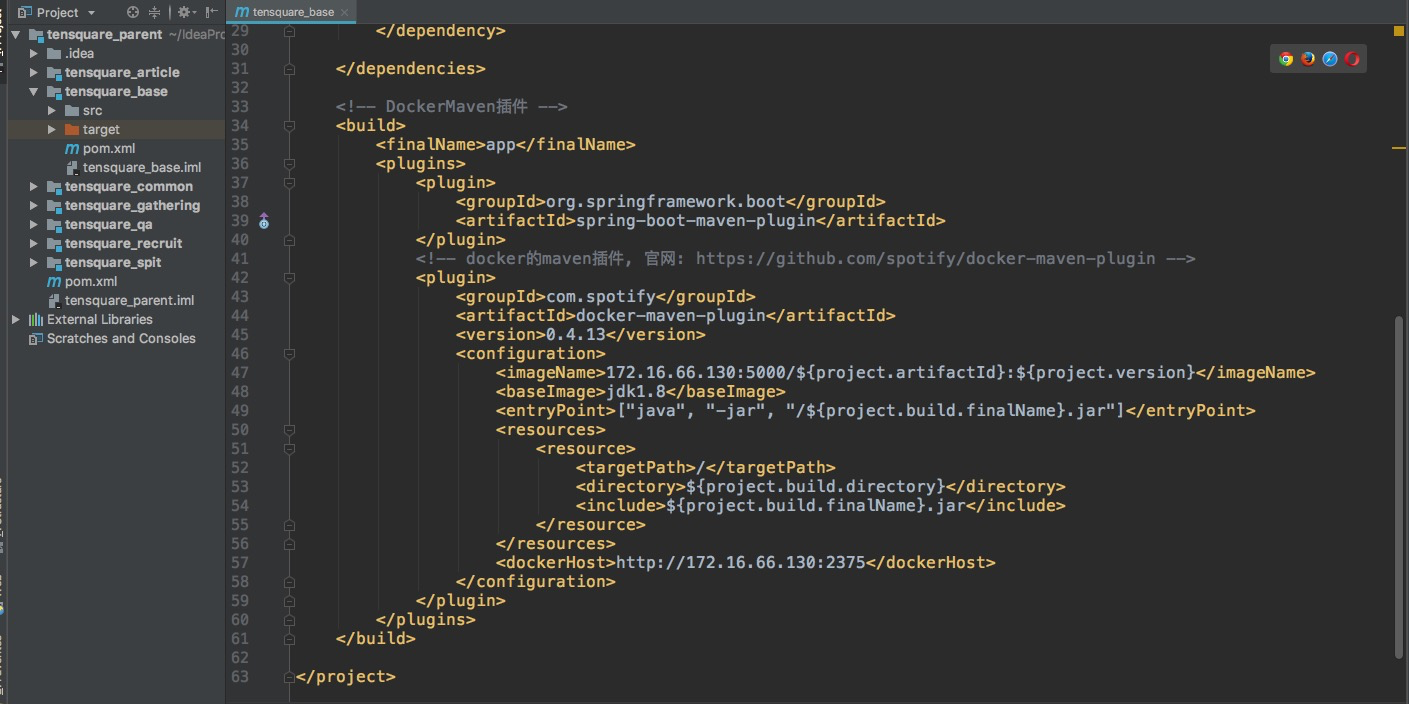Click the DockerMaven comment on line 33

[x=452, y=107]
